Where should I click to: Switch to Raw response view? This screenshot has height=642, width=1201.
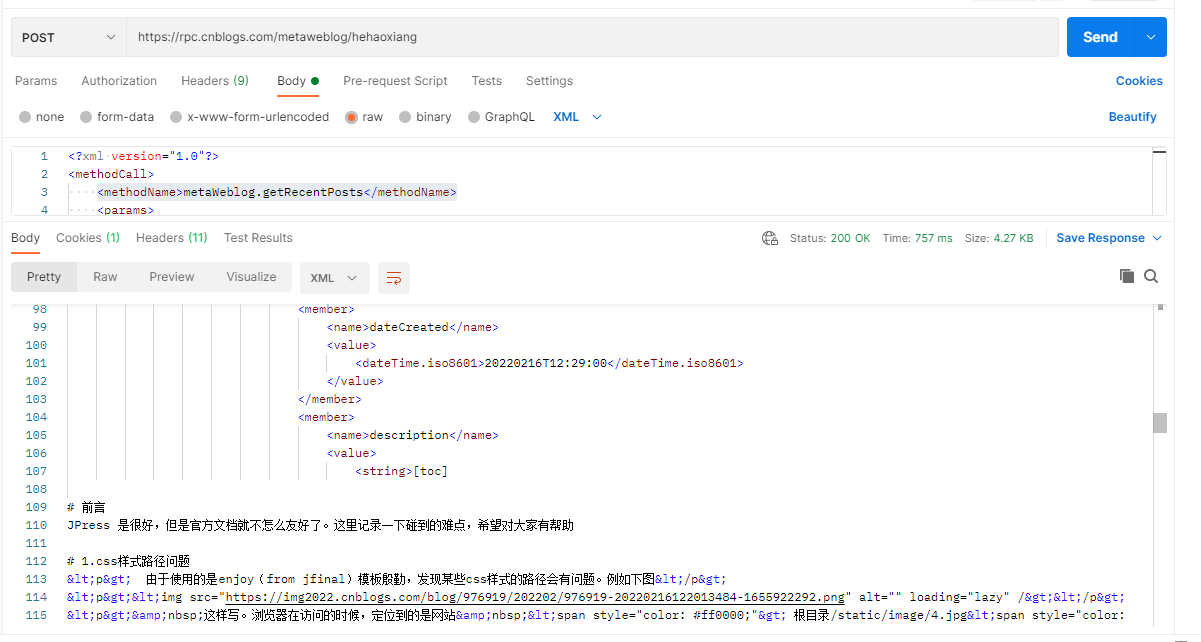pyautogui.click(x=105, y=277)
